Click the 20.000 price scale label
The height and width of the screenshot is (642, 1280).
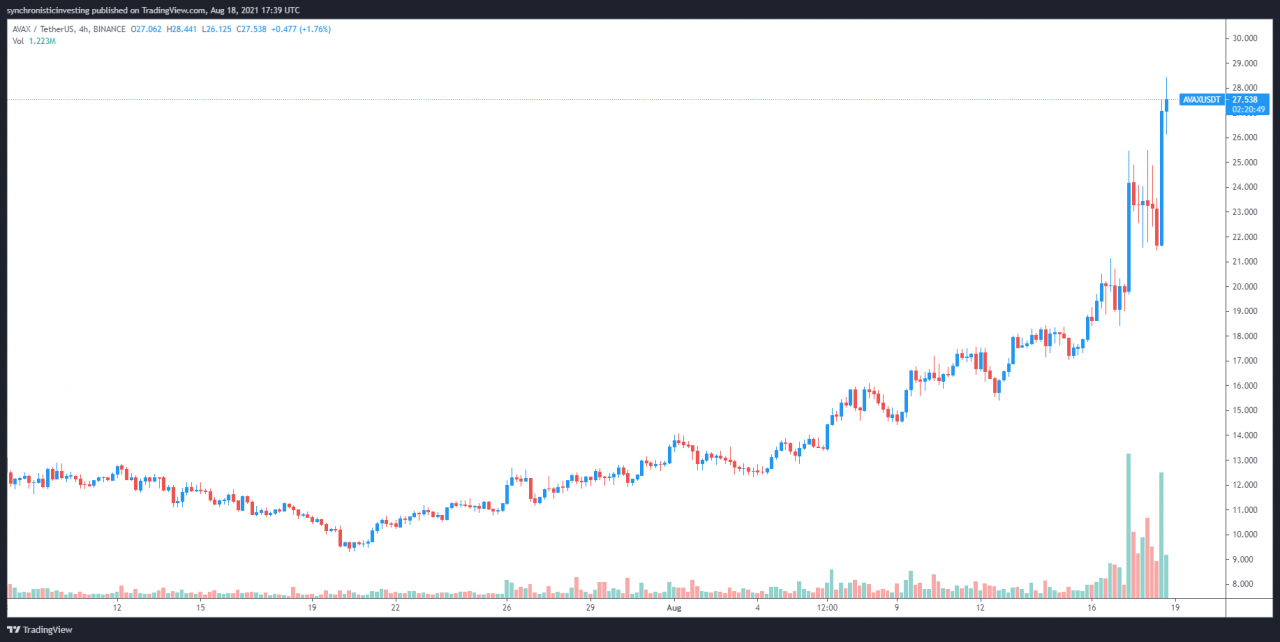point(1244,286)
